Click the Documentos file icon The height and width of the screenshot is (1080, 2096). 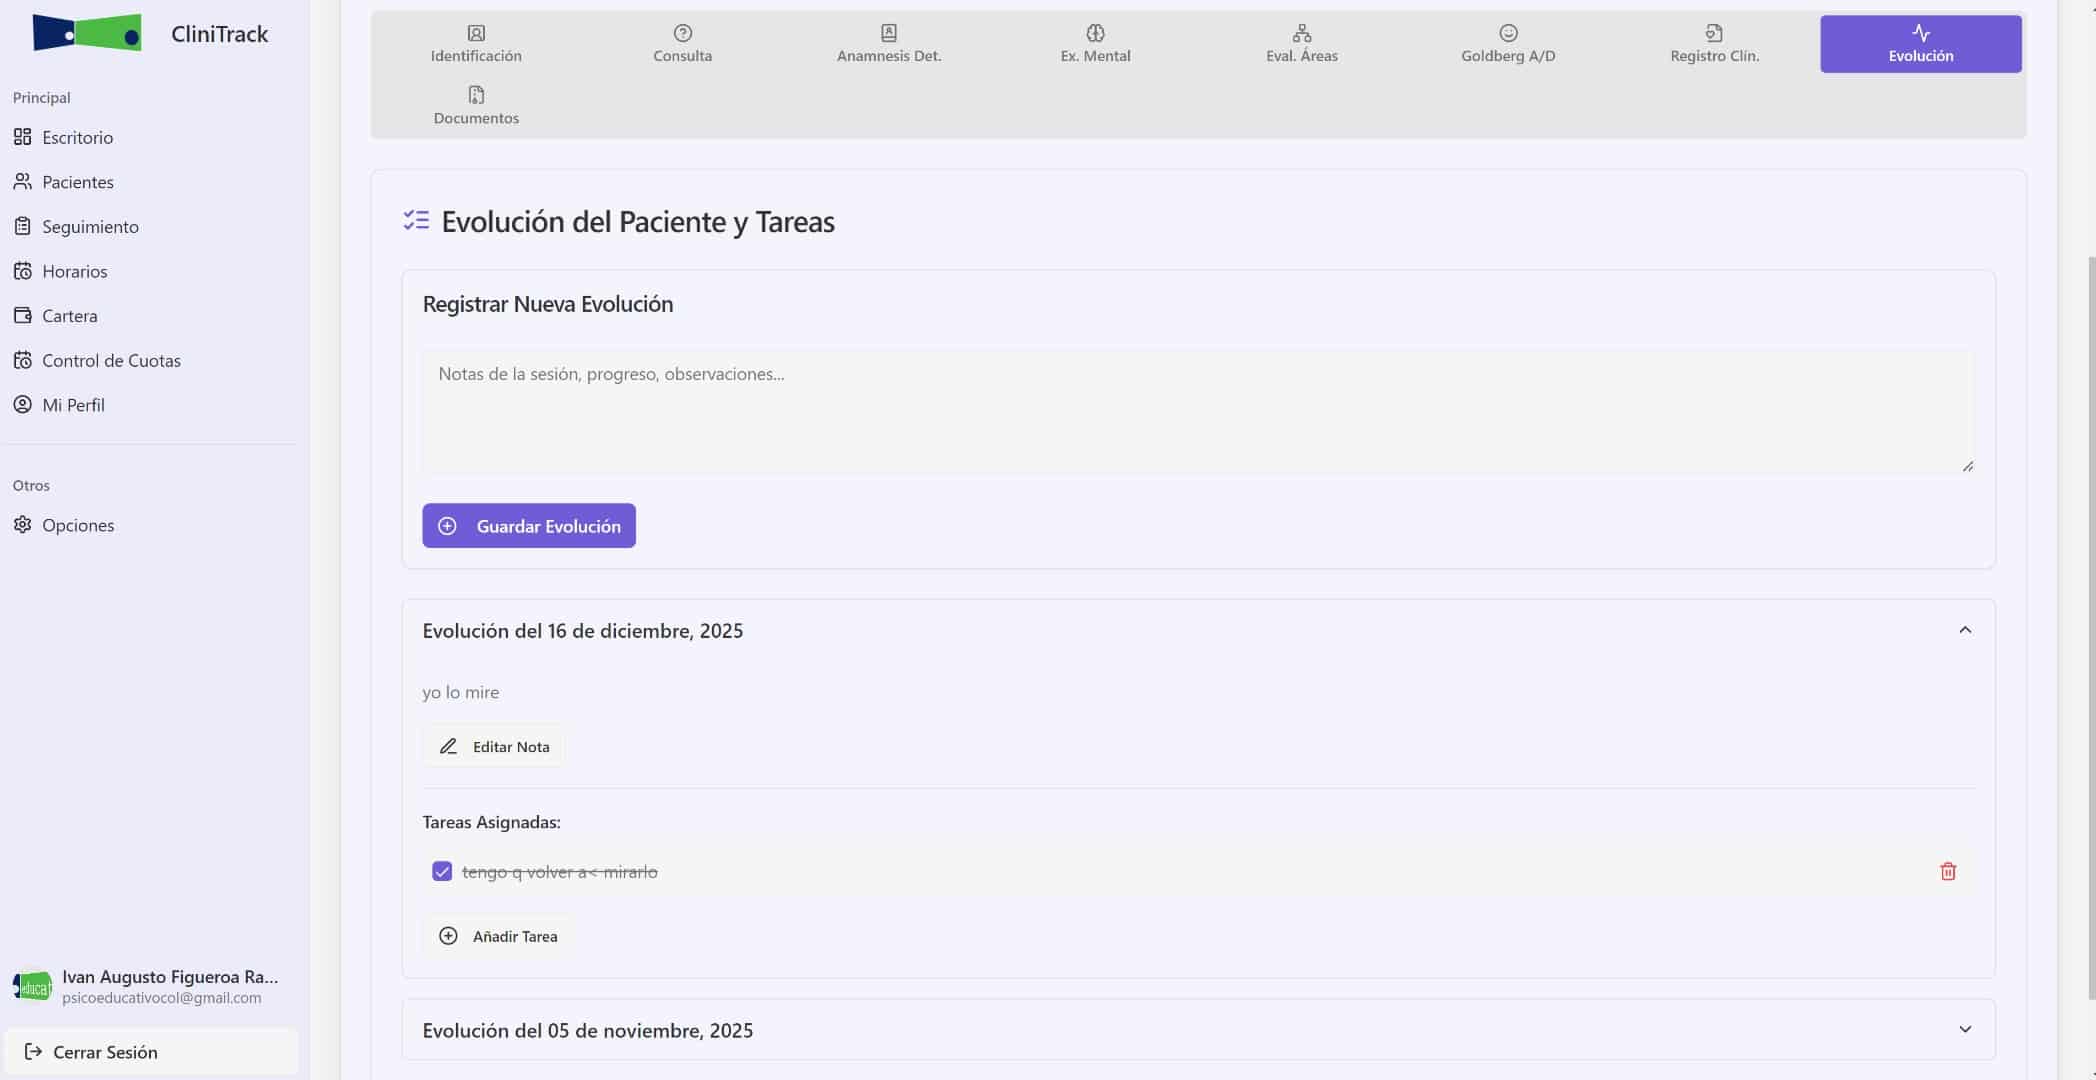point(476,95)
